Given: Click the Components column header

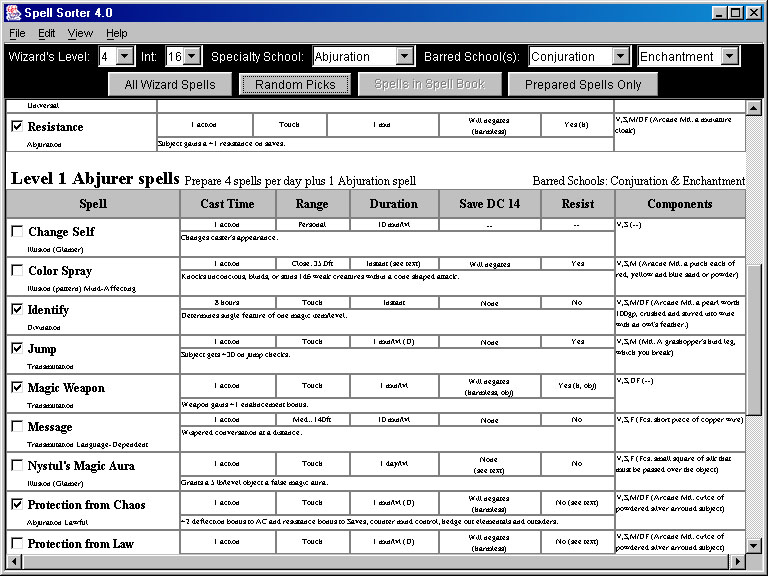Looking at the screenshot, I should pyautogui.click(x=680, y=204).
